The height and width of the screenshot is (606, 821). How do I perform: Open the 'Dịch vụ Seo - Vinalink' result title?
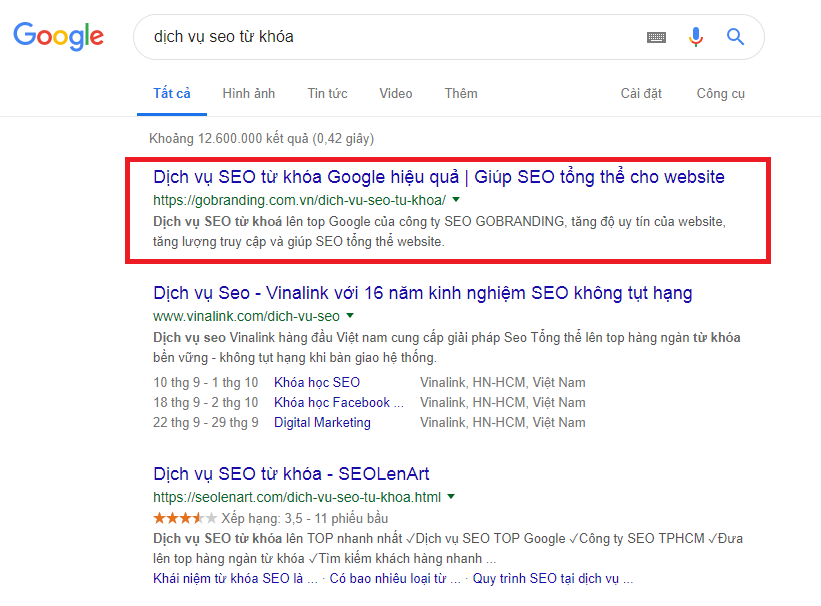tap(423, 293)
